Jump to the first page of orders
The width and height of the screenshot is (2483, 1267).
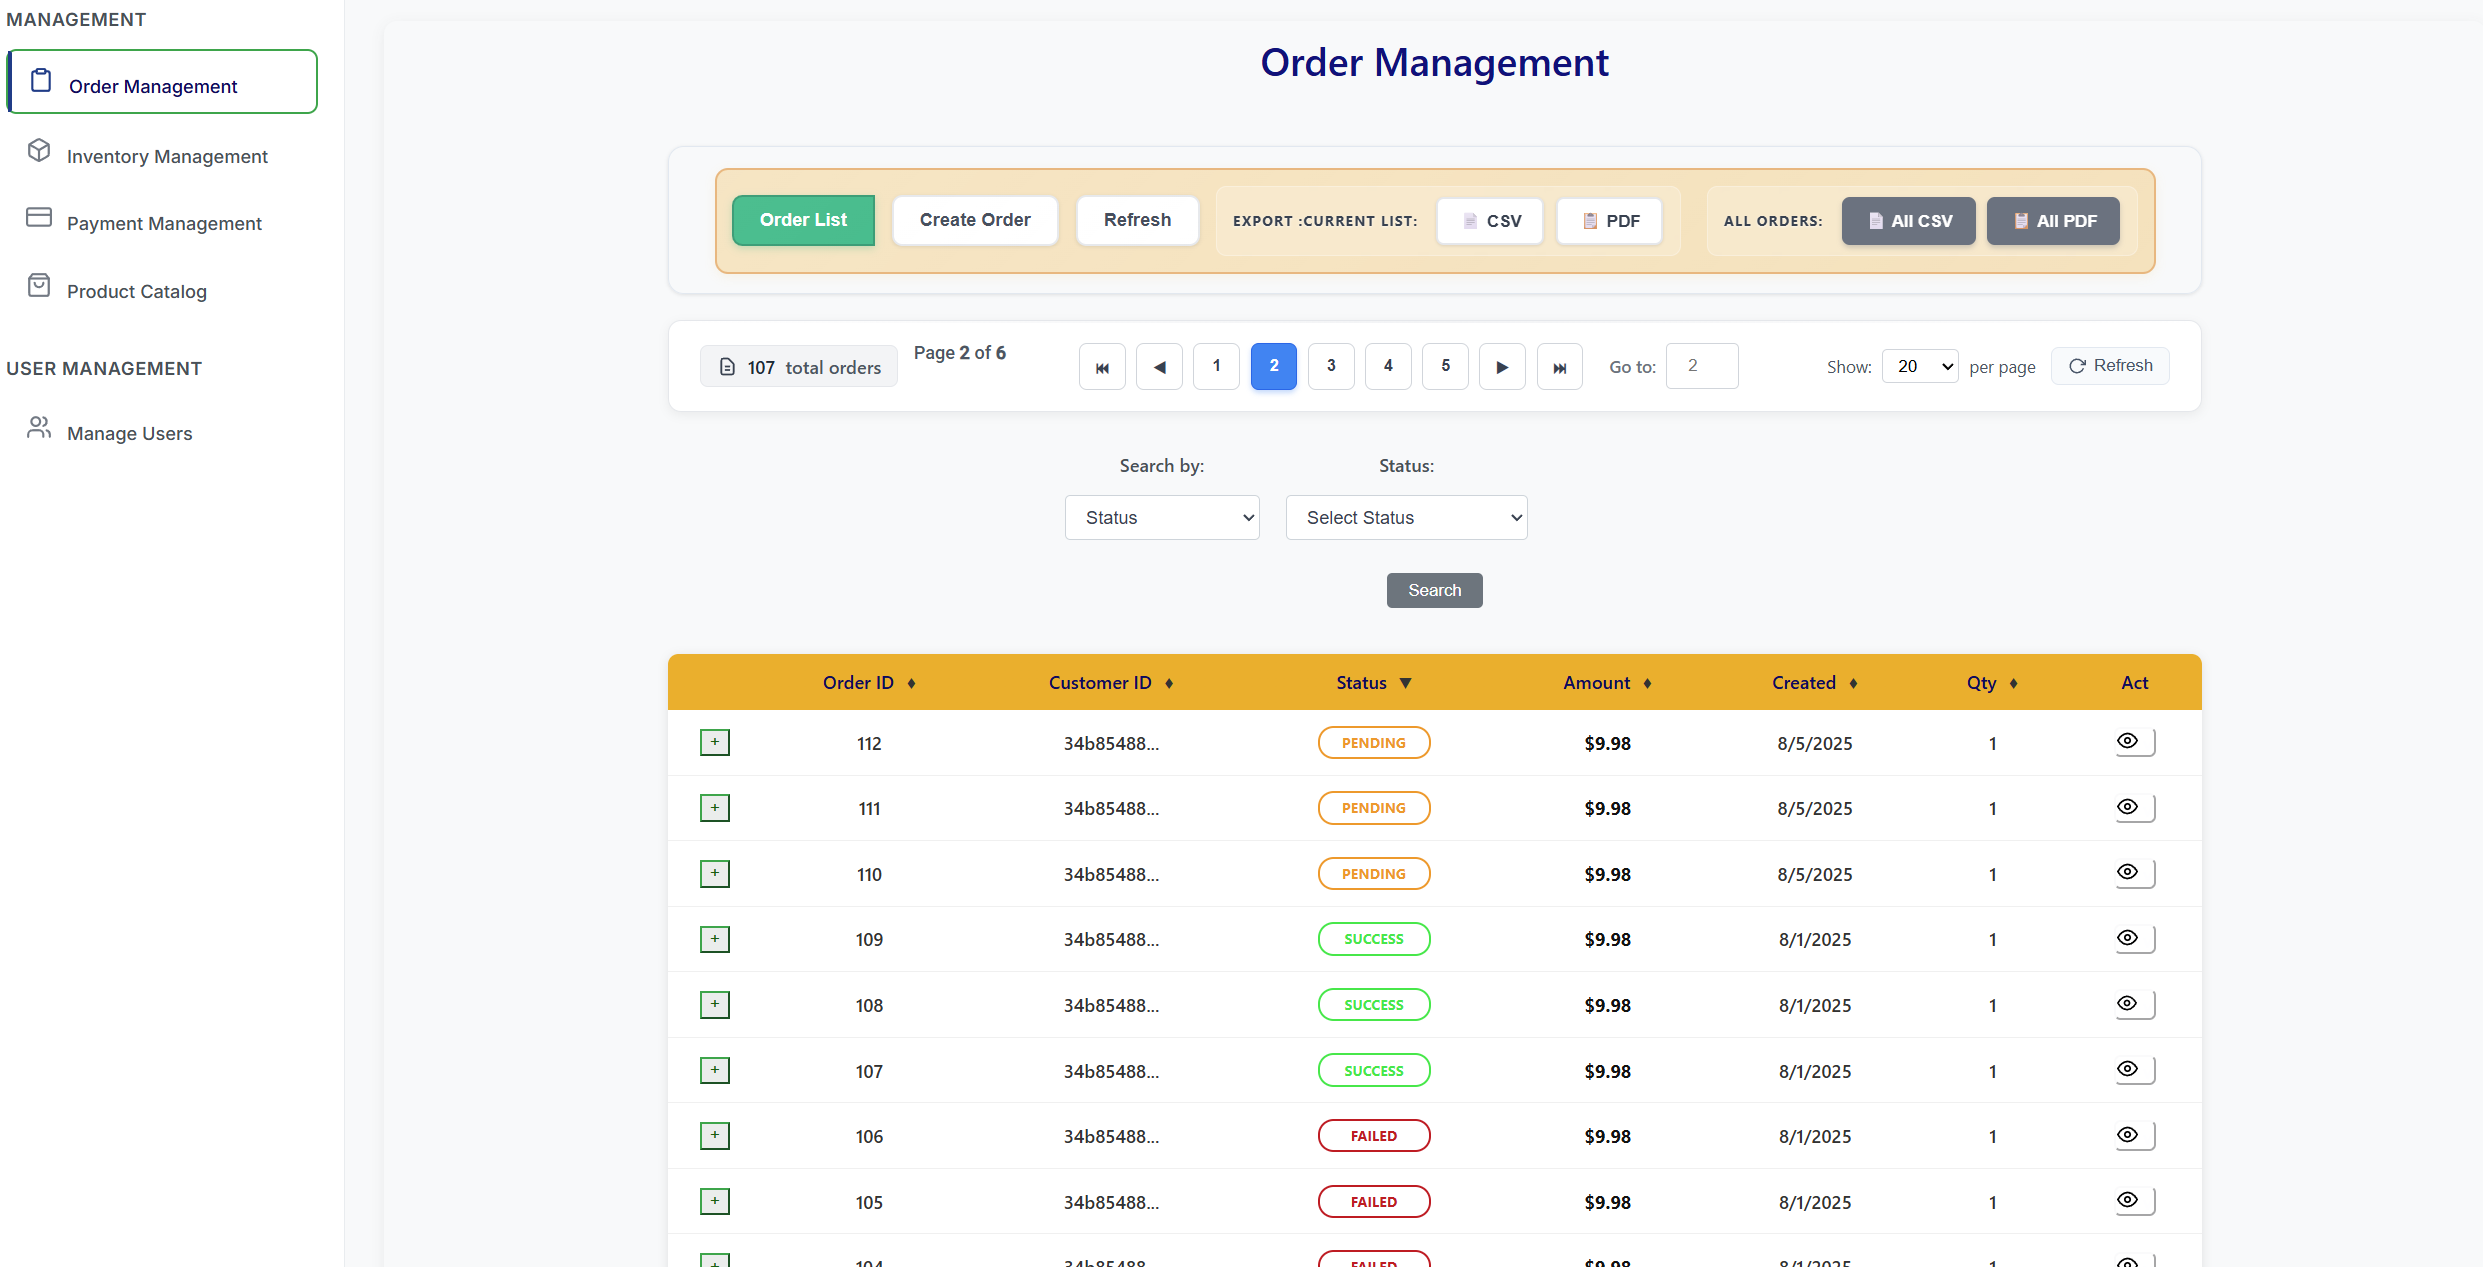1101,366
